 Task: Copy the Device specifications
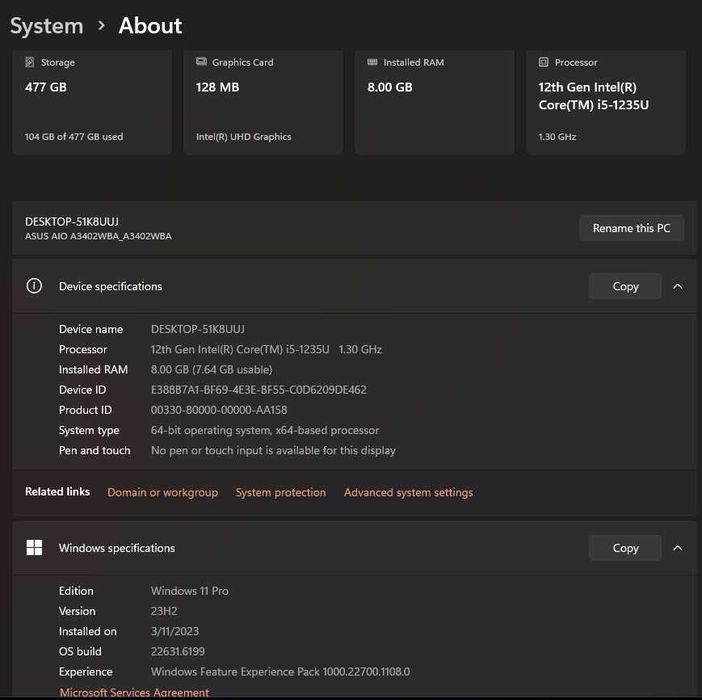[625, 286]
